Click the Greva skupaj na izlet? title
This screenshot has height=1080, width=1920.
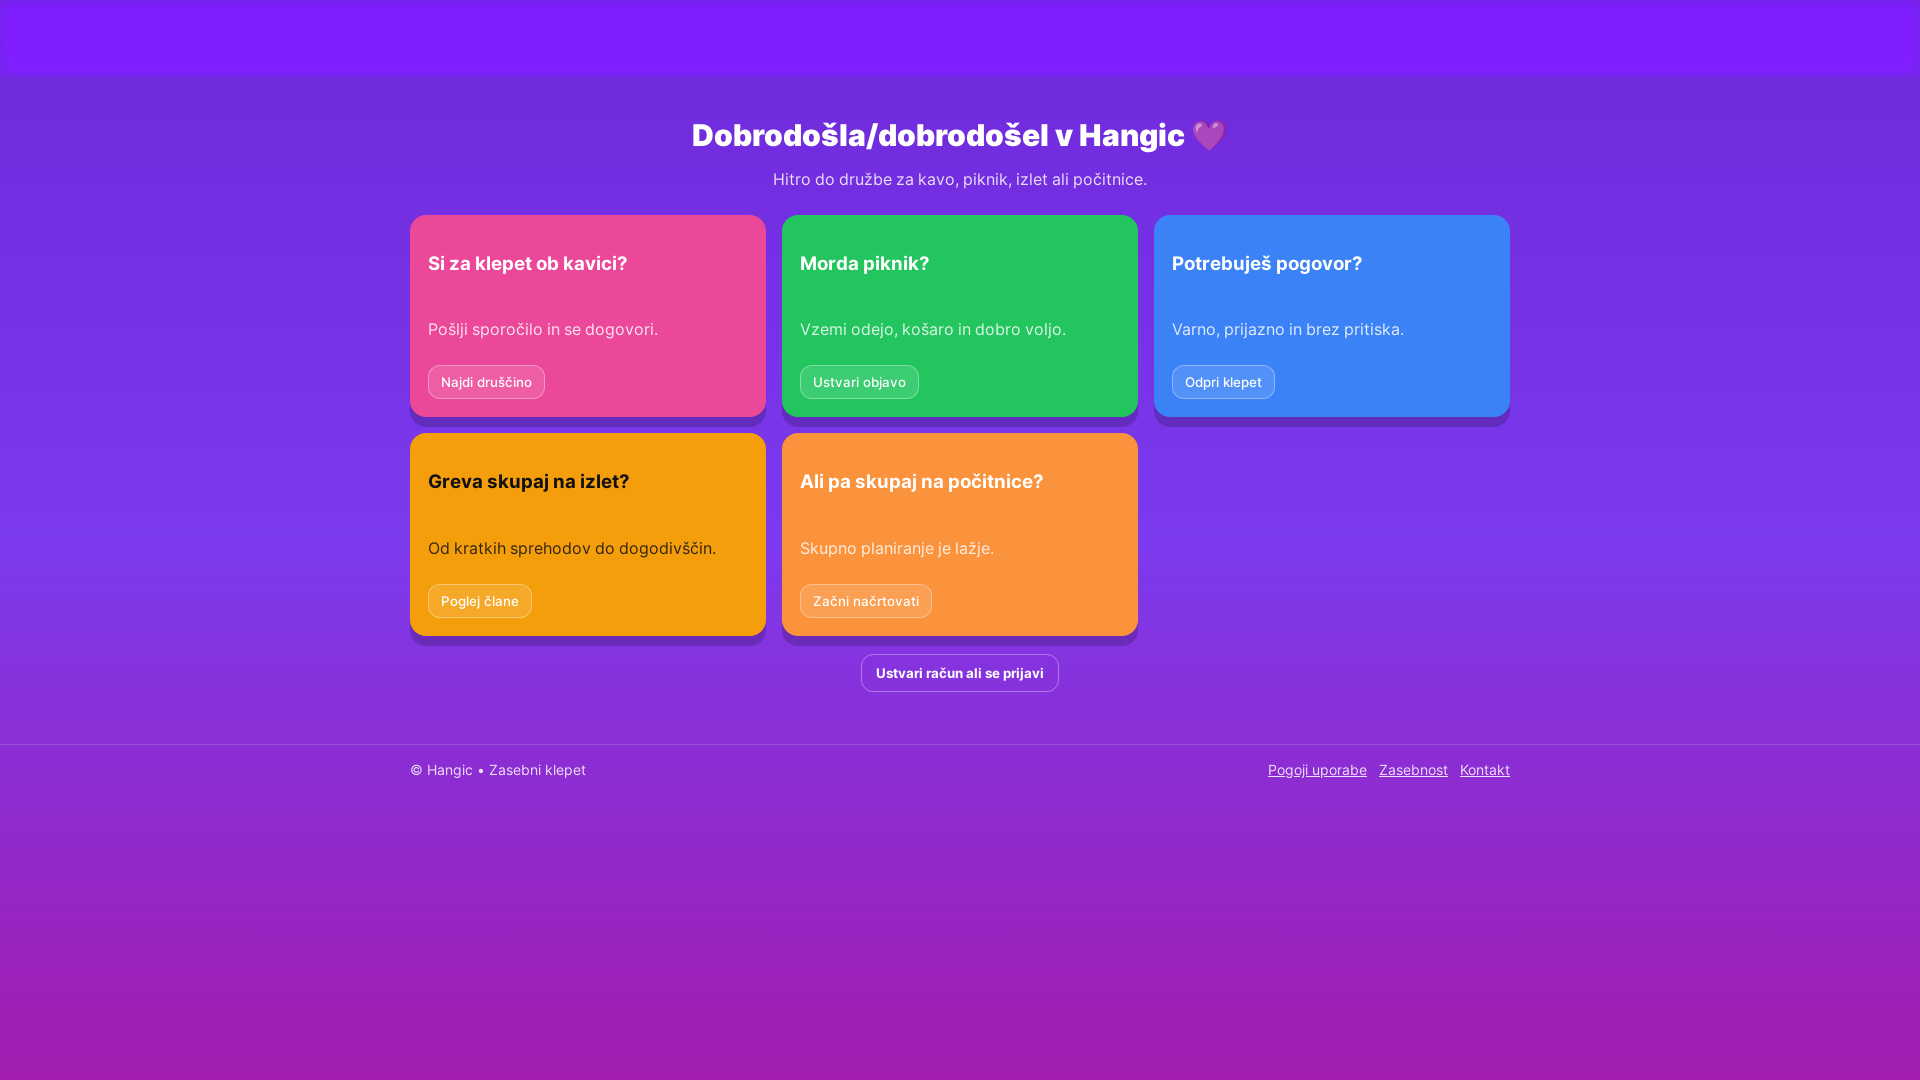point(529,481)
